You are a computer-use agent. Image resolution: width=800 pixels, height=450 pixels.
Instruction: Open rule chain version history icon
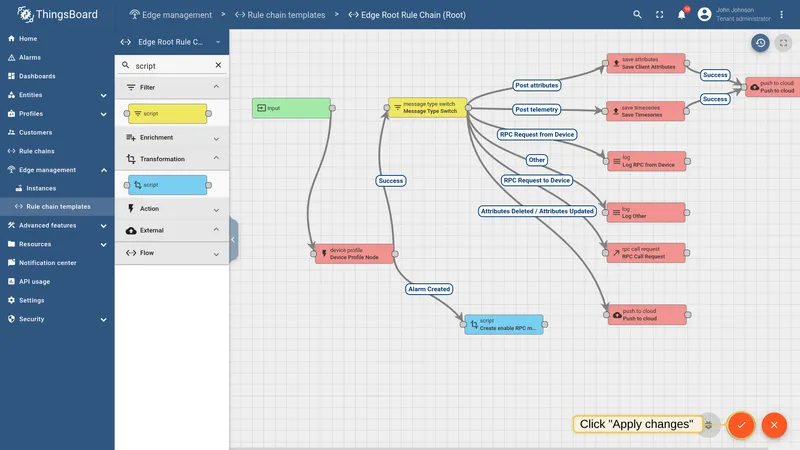coord(760,43)
